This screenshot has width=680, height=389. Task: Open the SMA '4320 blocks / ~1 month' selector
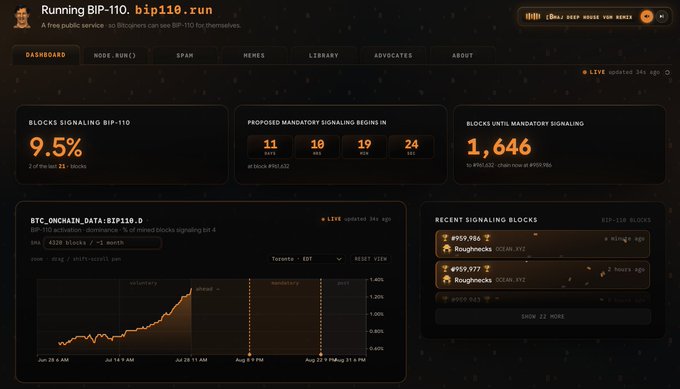(x=103, y=243)
